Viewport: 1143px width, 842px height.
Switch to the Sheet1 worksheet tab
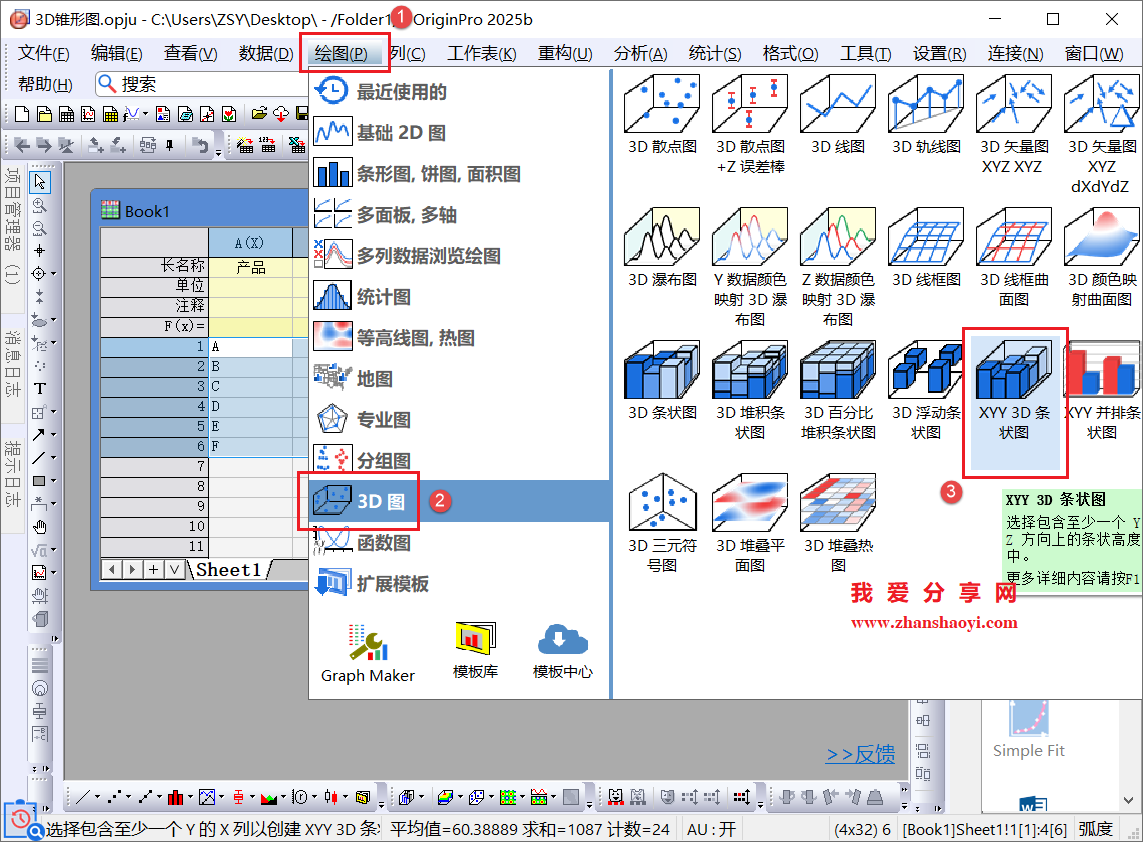click(x=228, y=569)
